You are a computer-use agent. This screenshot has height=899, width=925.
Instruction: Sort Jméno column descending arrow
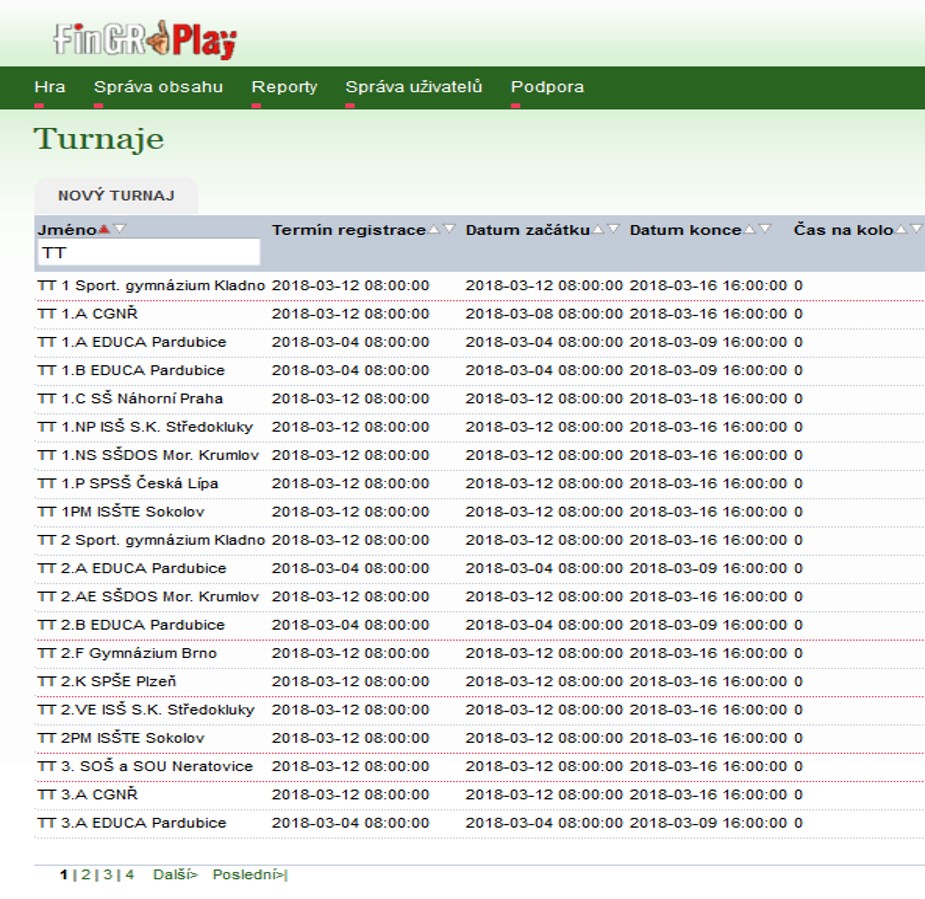pos(120,229)
